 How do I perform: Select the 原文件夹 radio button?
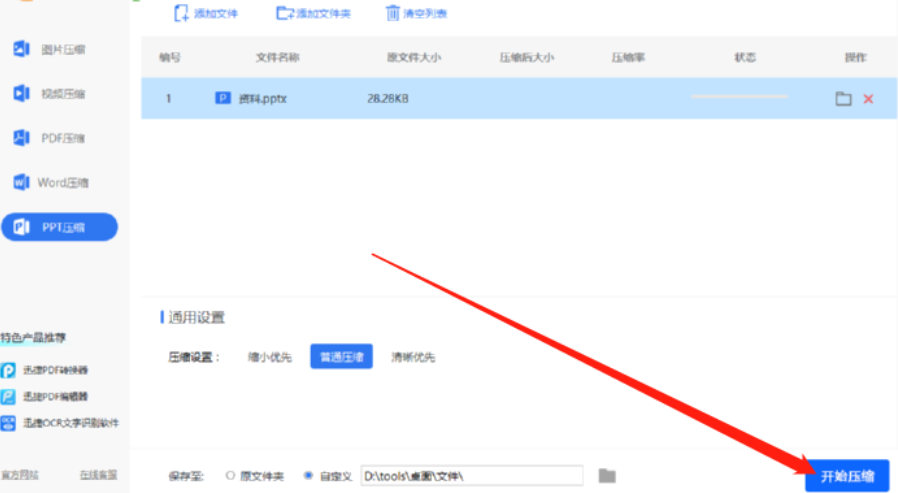pyautogui.click(x=230, y=475)
